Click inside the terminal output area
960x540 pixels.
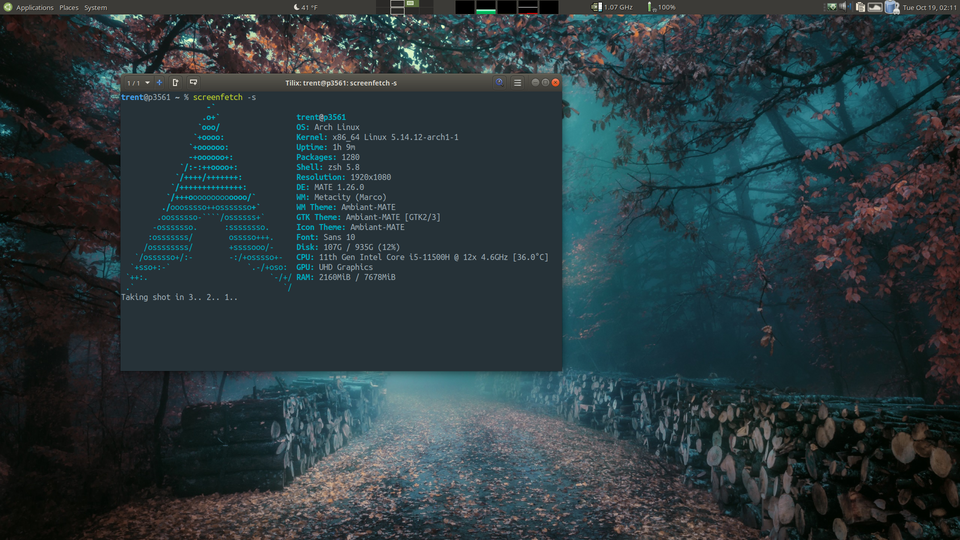[x=340, y=335]
